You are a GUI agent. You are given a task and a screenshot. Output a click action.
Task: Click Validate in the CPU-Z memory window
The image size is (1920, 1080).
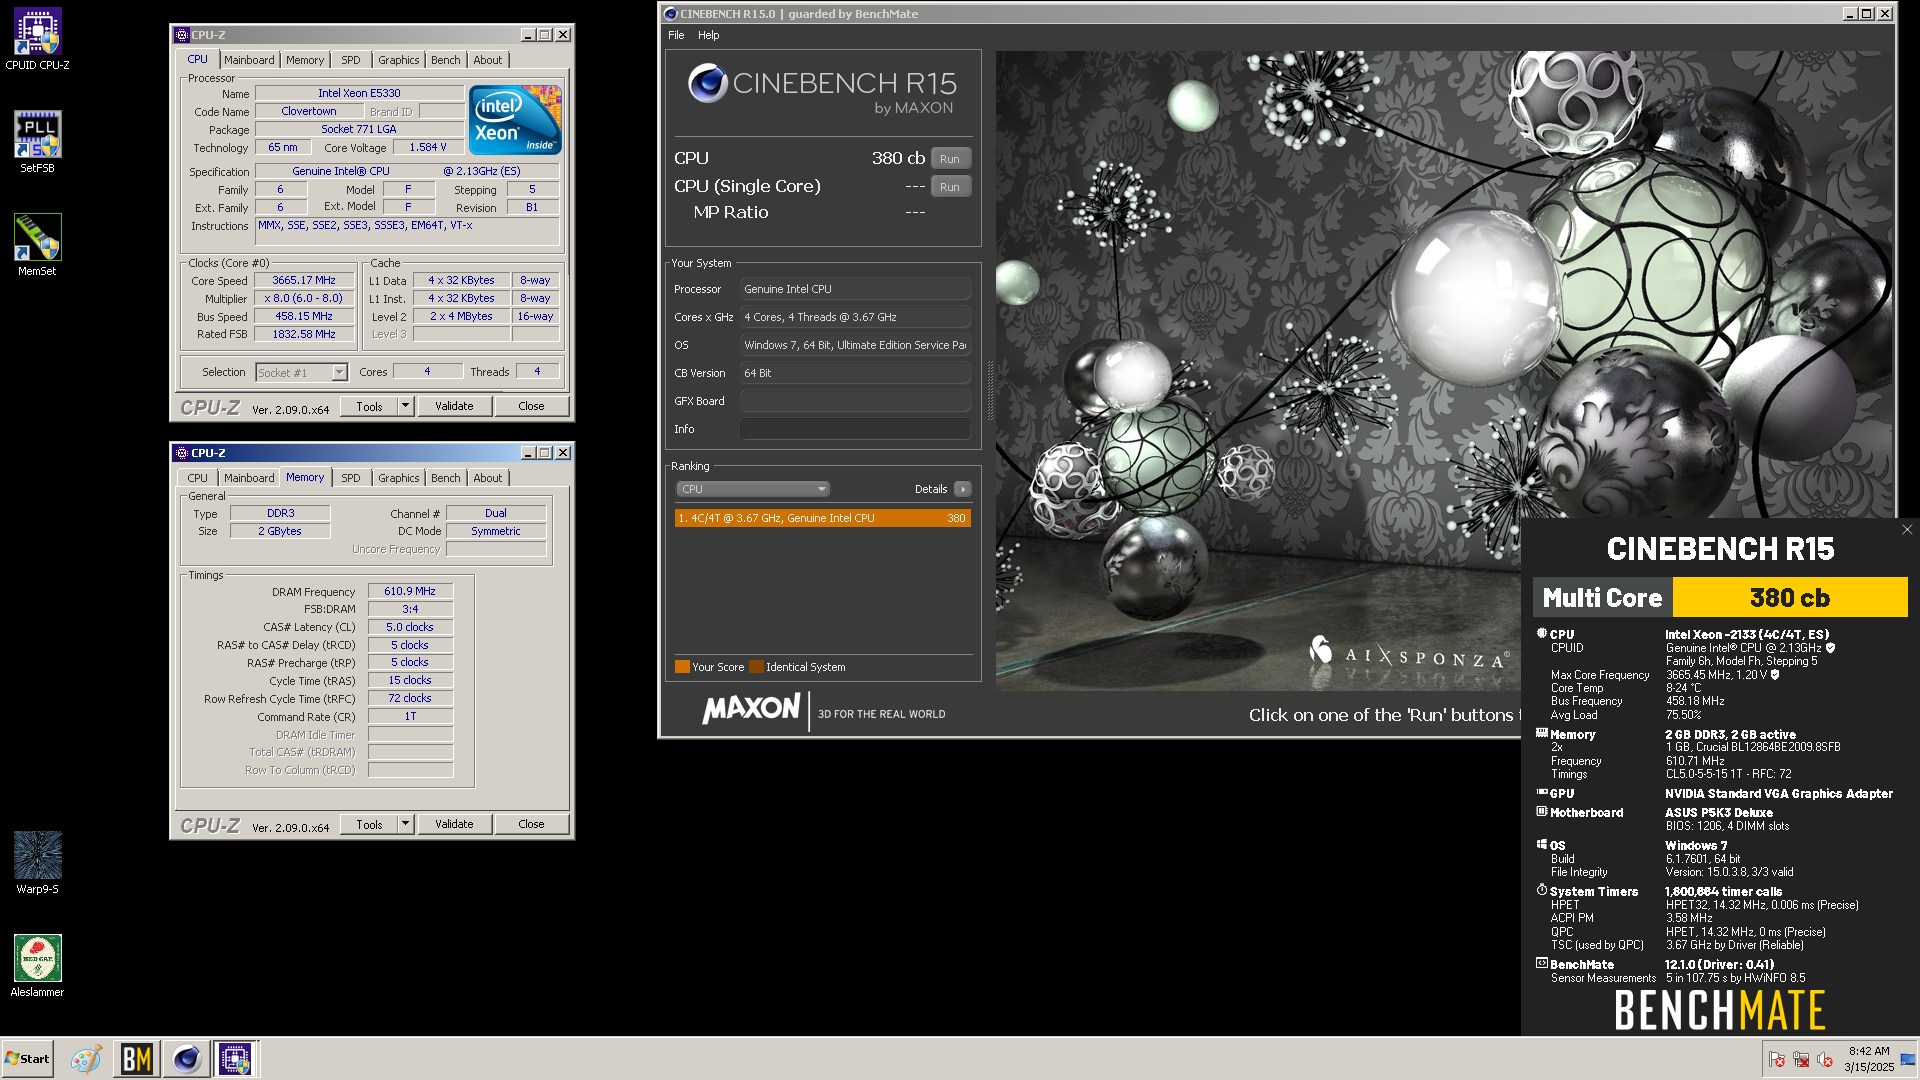[x=454, y=824]
